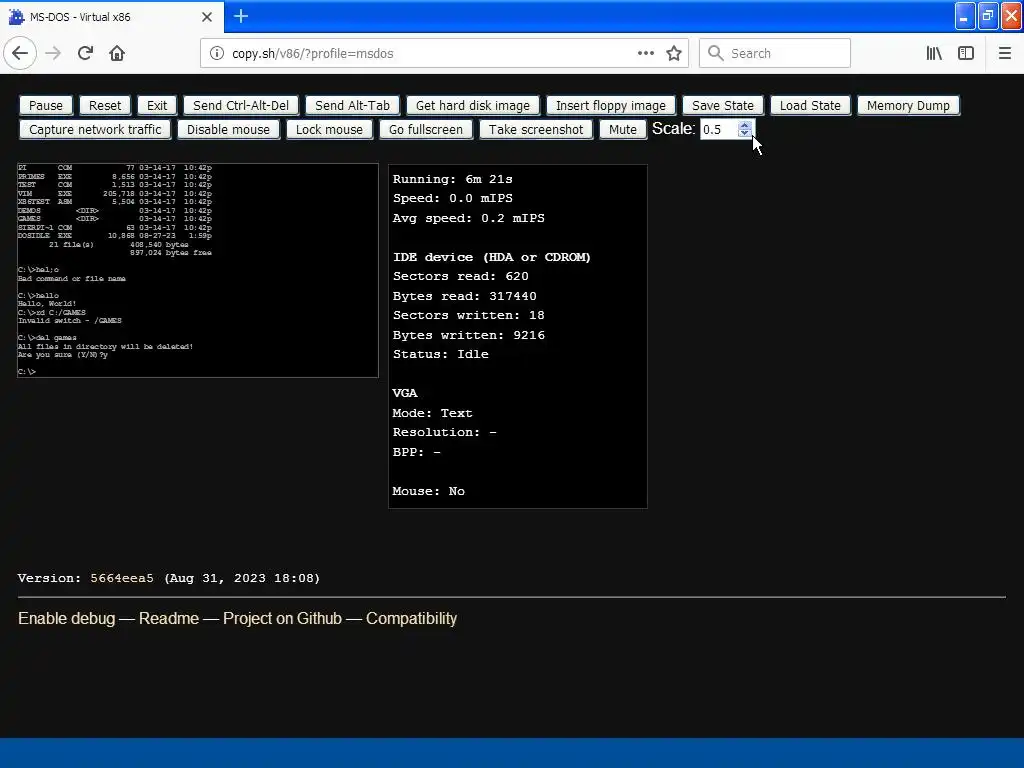Increase Scale with the up spinner arrow
This screenshot has width=1024, height=768.
click(x=744, y=125)
